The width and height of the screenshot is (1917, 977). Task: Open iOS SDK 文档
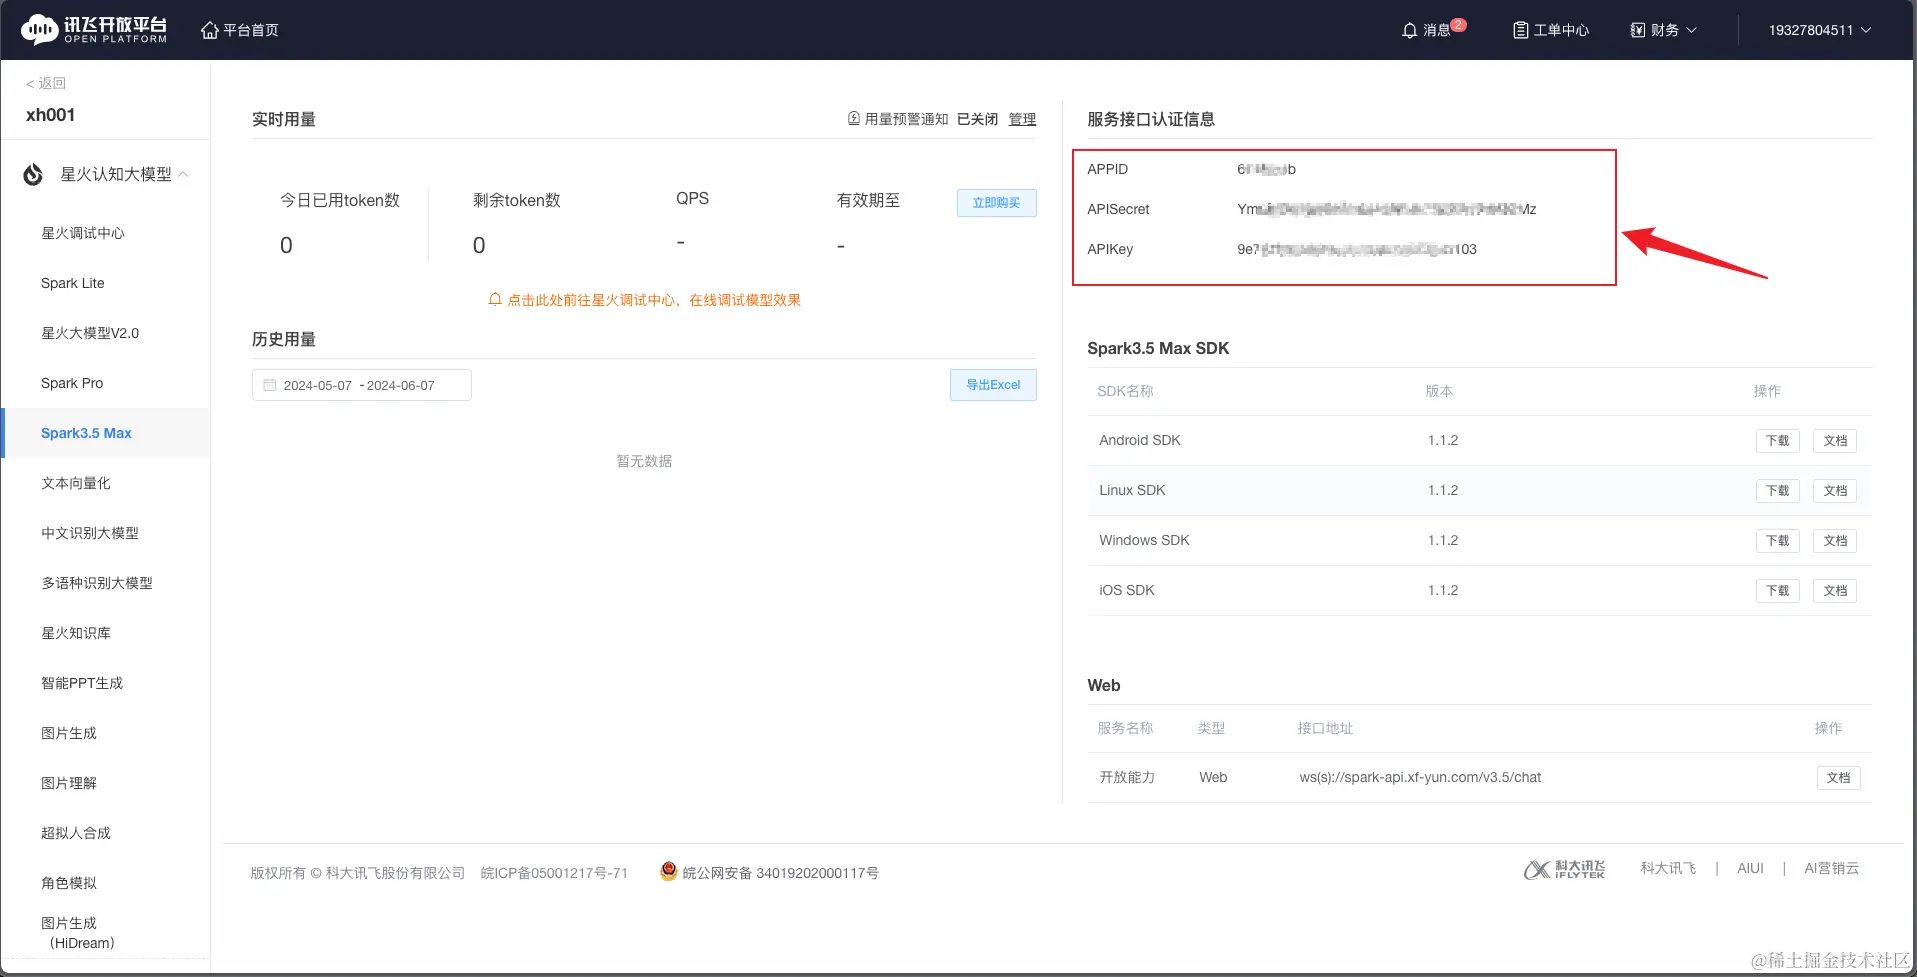pyautogui.click(x=1835, y=591)
